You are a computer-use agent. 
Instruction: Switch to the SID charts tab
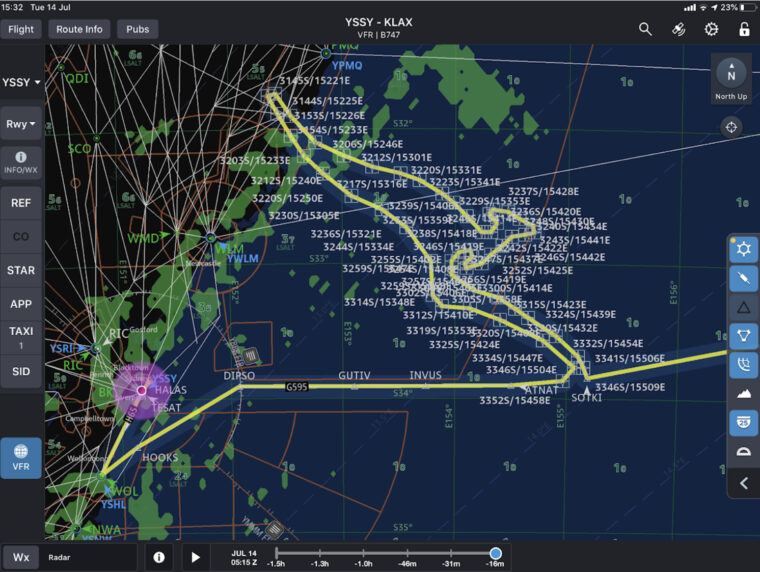pyautogui.click(x=21, y=371)
